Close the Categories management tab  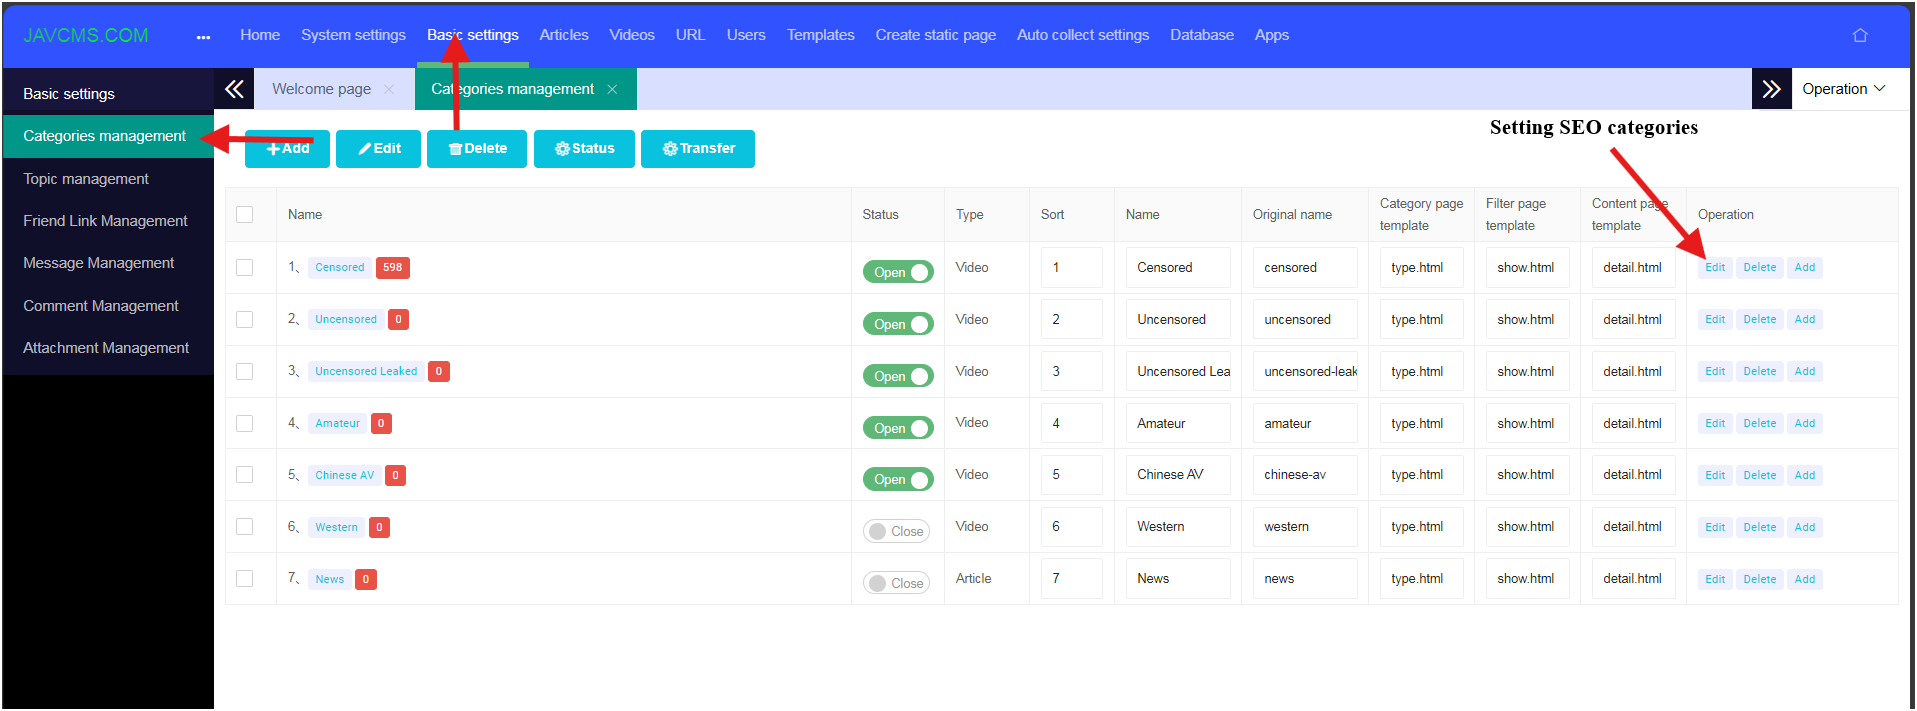612,90
